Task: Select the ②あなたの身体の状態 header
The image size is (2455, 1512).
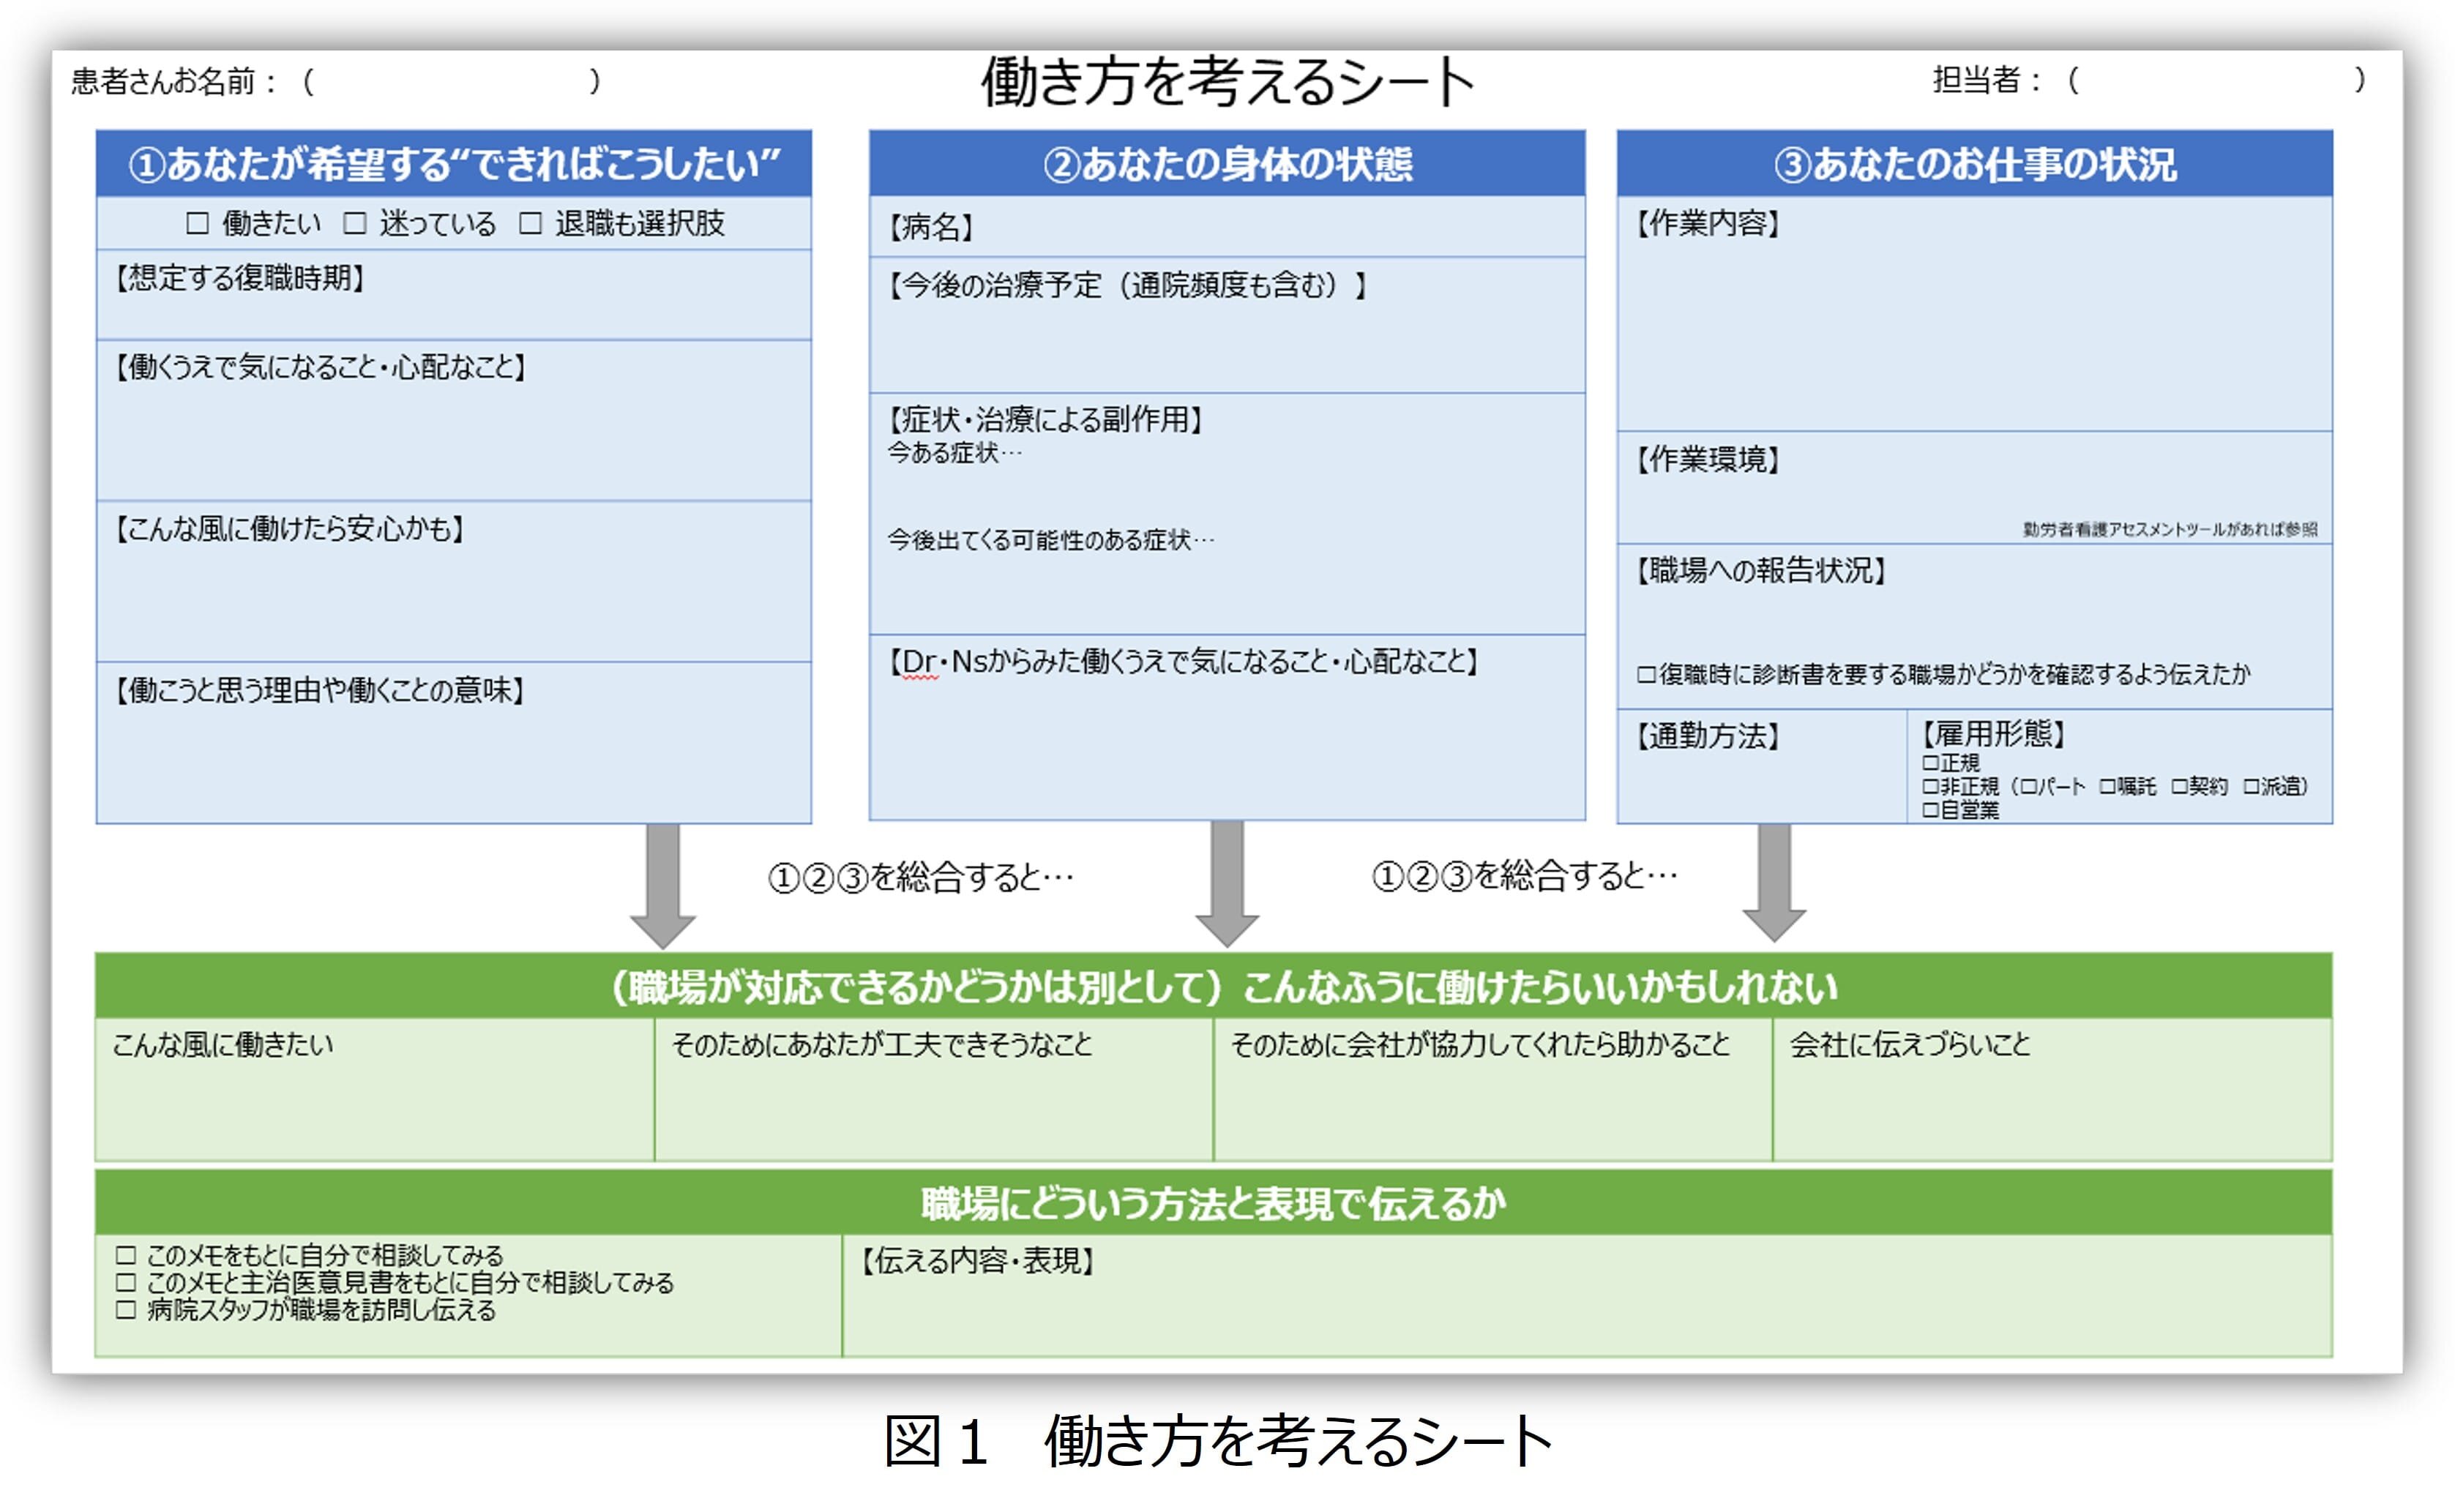Action: [1227, 164]
